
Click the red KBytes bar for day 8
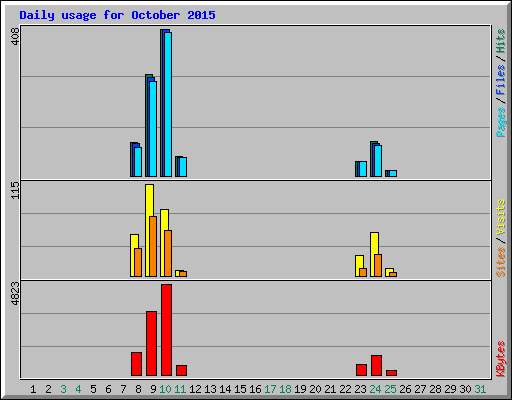pos(136,364)
